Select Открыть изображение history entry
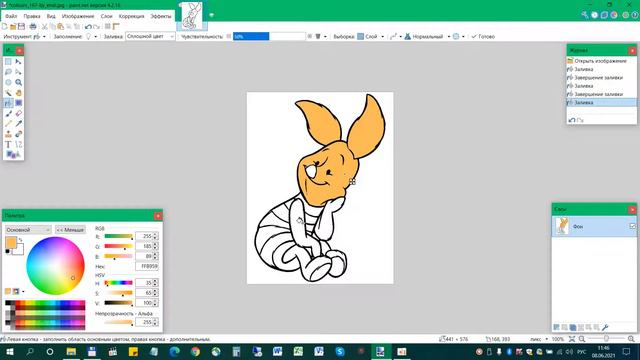 pyautogui.click(x=600, y=61)
